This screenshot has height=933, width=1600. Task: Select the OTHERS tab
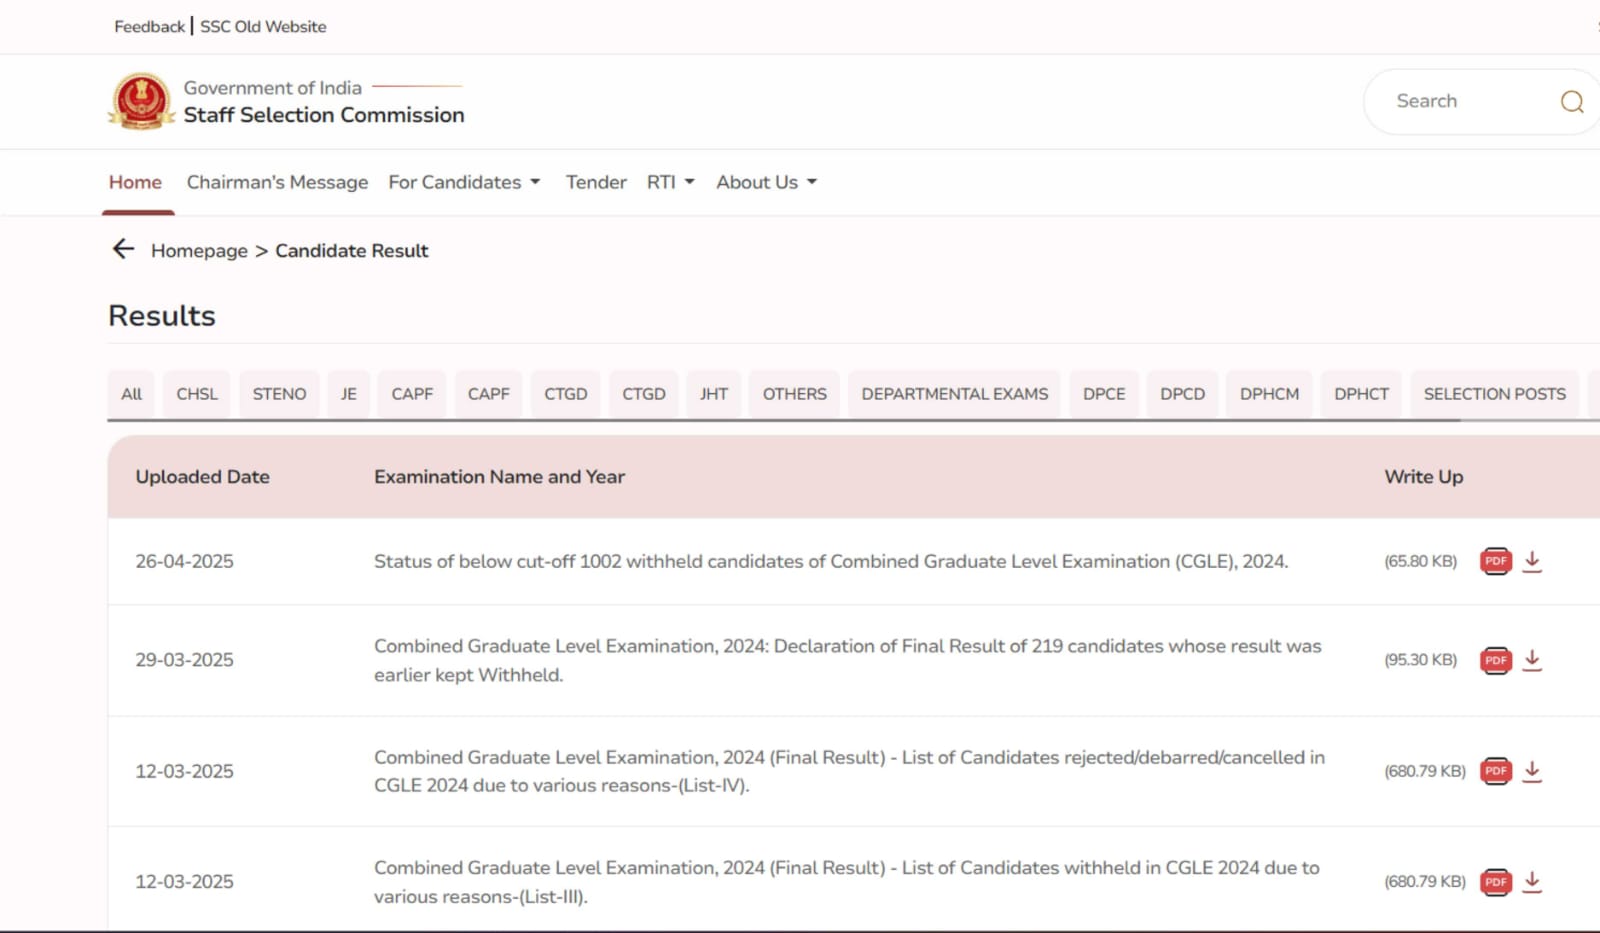pos(795,394)
